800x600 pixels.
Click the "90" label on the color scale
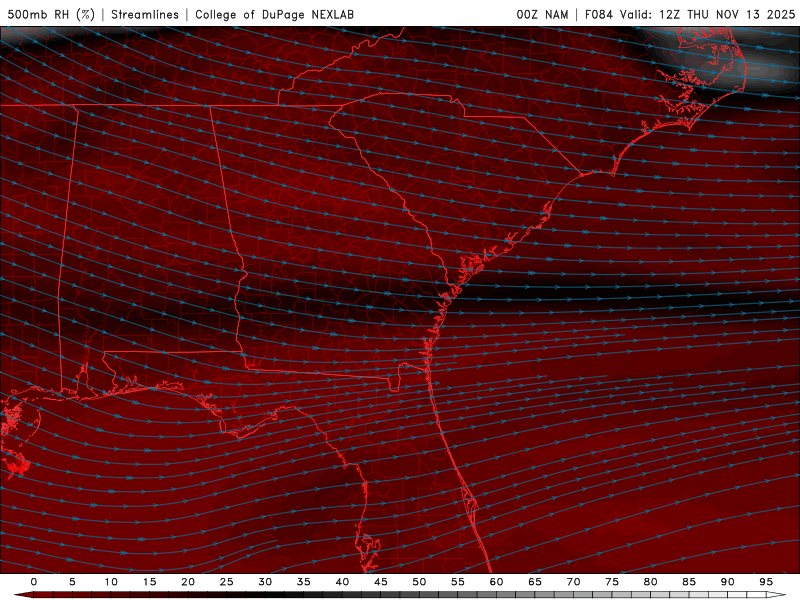727,582
